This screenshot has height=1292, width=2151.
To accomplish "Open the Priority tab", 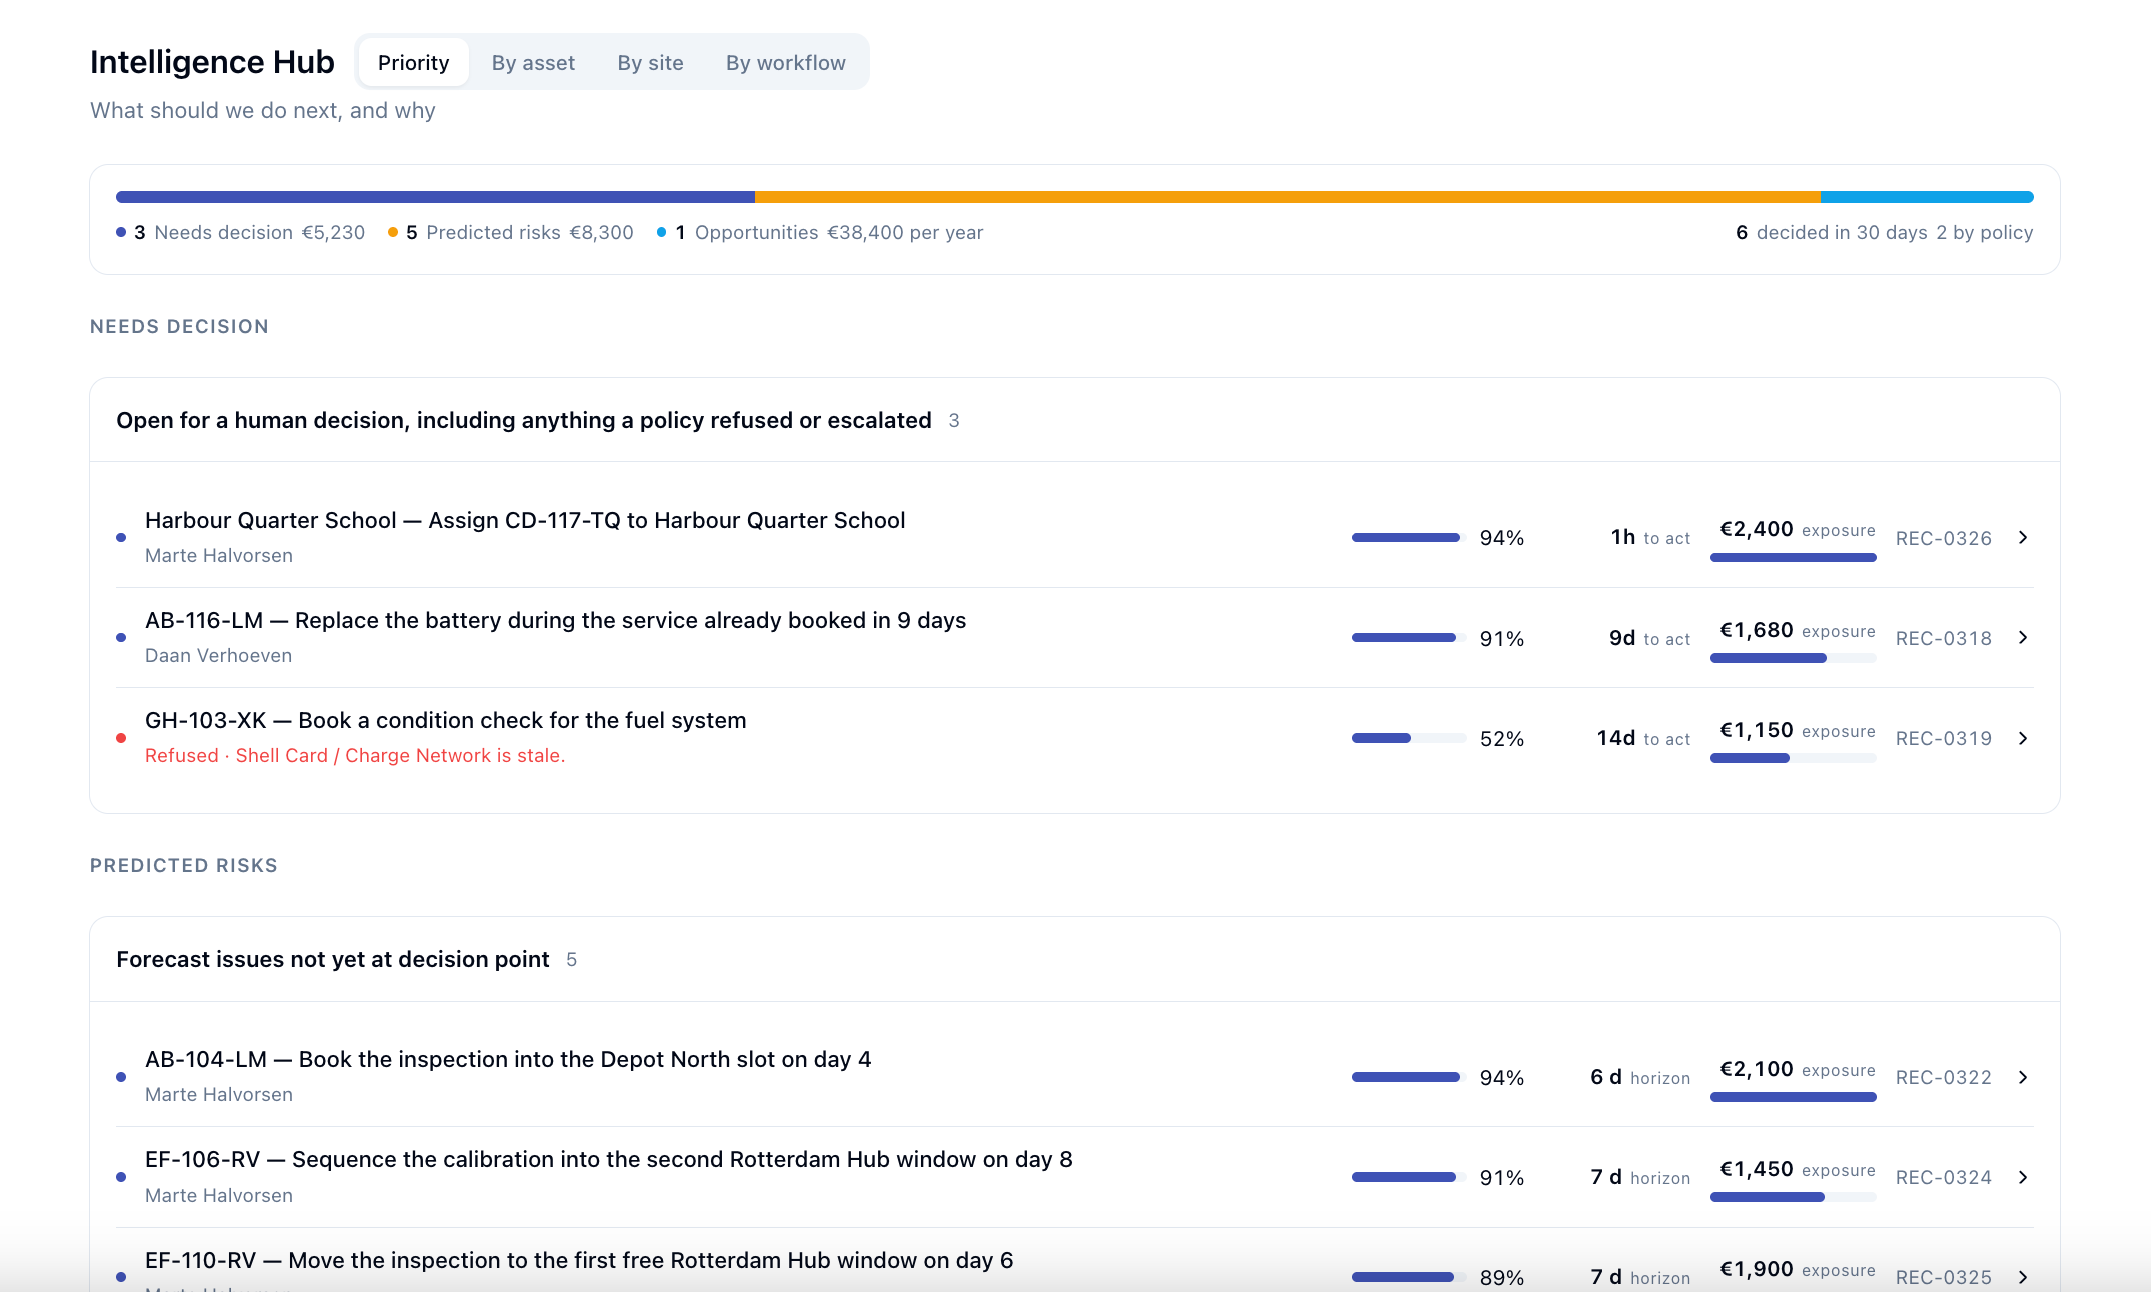I will (x=413, y=62).
